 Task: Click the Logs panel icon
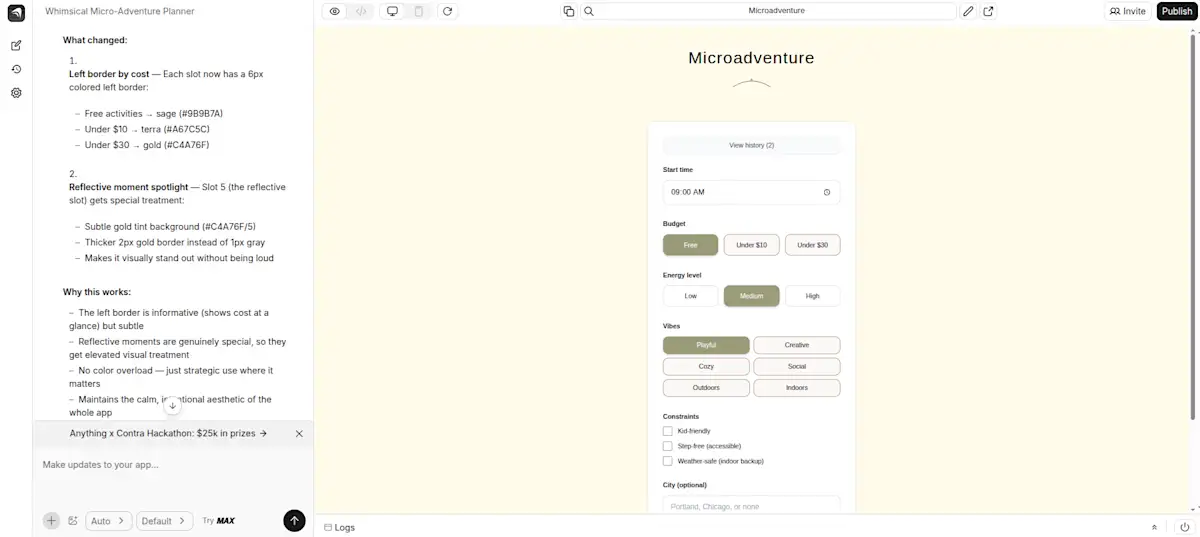tap(328, 527)
